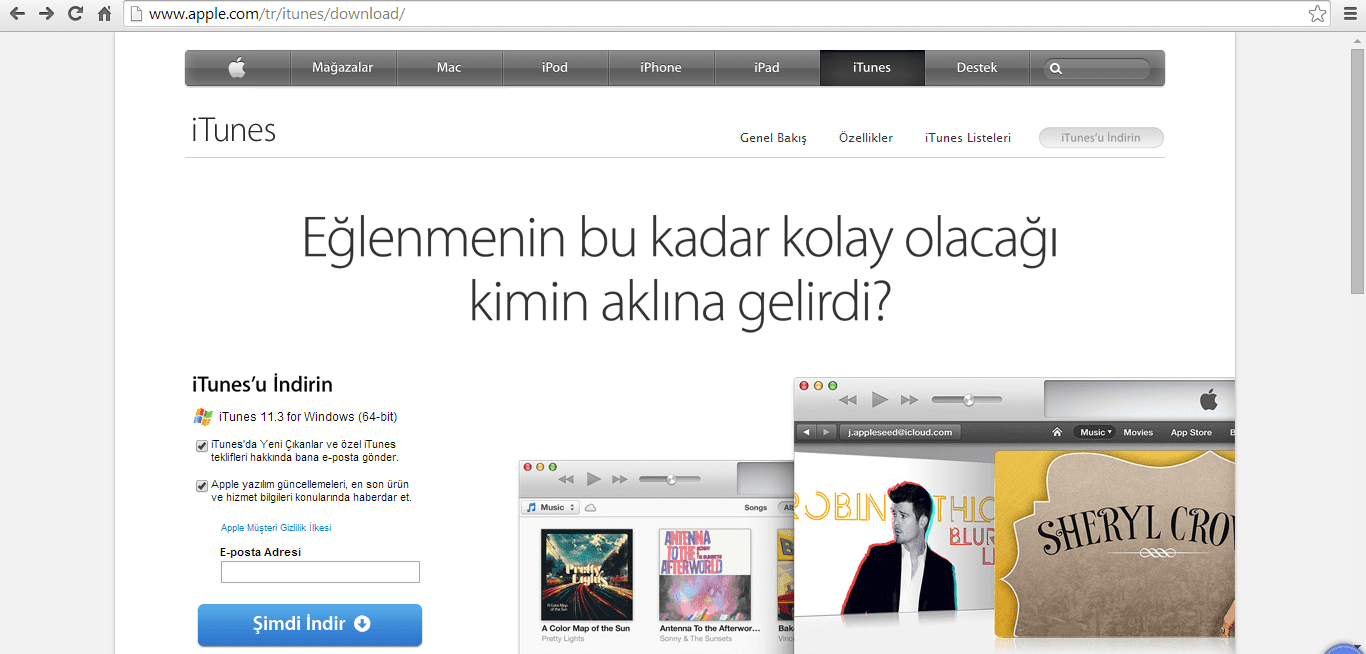
Task: Click the 'Pretty Lights' artist name
Action: click(x=565, y=638)
